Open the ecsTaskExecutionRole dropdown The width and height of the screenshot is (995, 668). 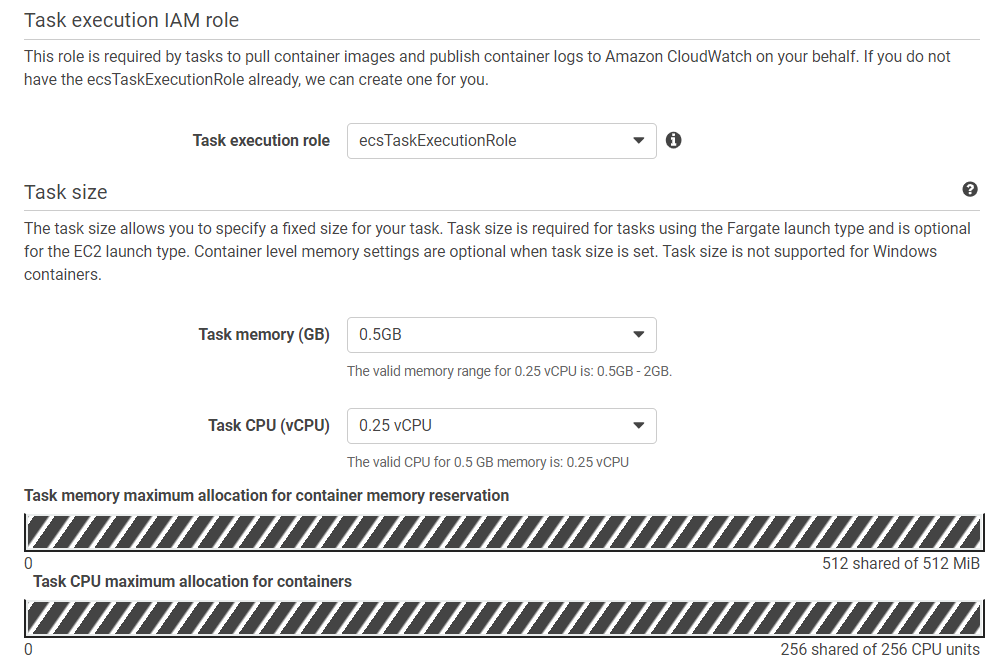pos(501,141)
